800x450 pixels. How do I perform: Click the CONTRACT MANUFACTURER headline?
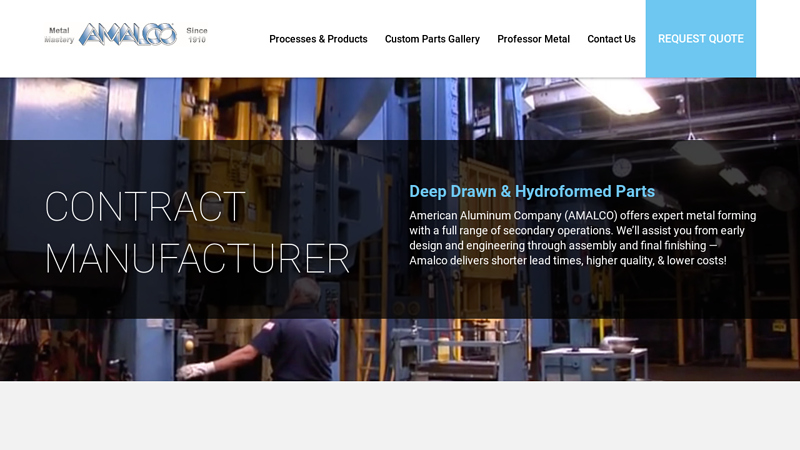point(197,232)
